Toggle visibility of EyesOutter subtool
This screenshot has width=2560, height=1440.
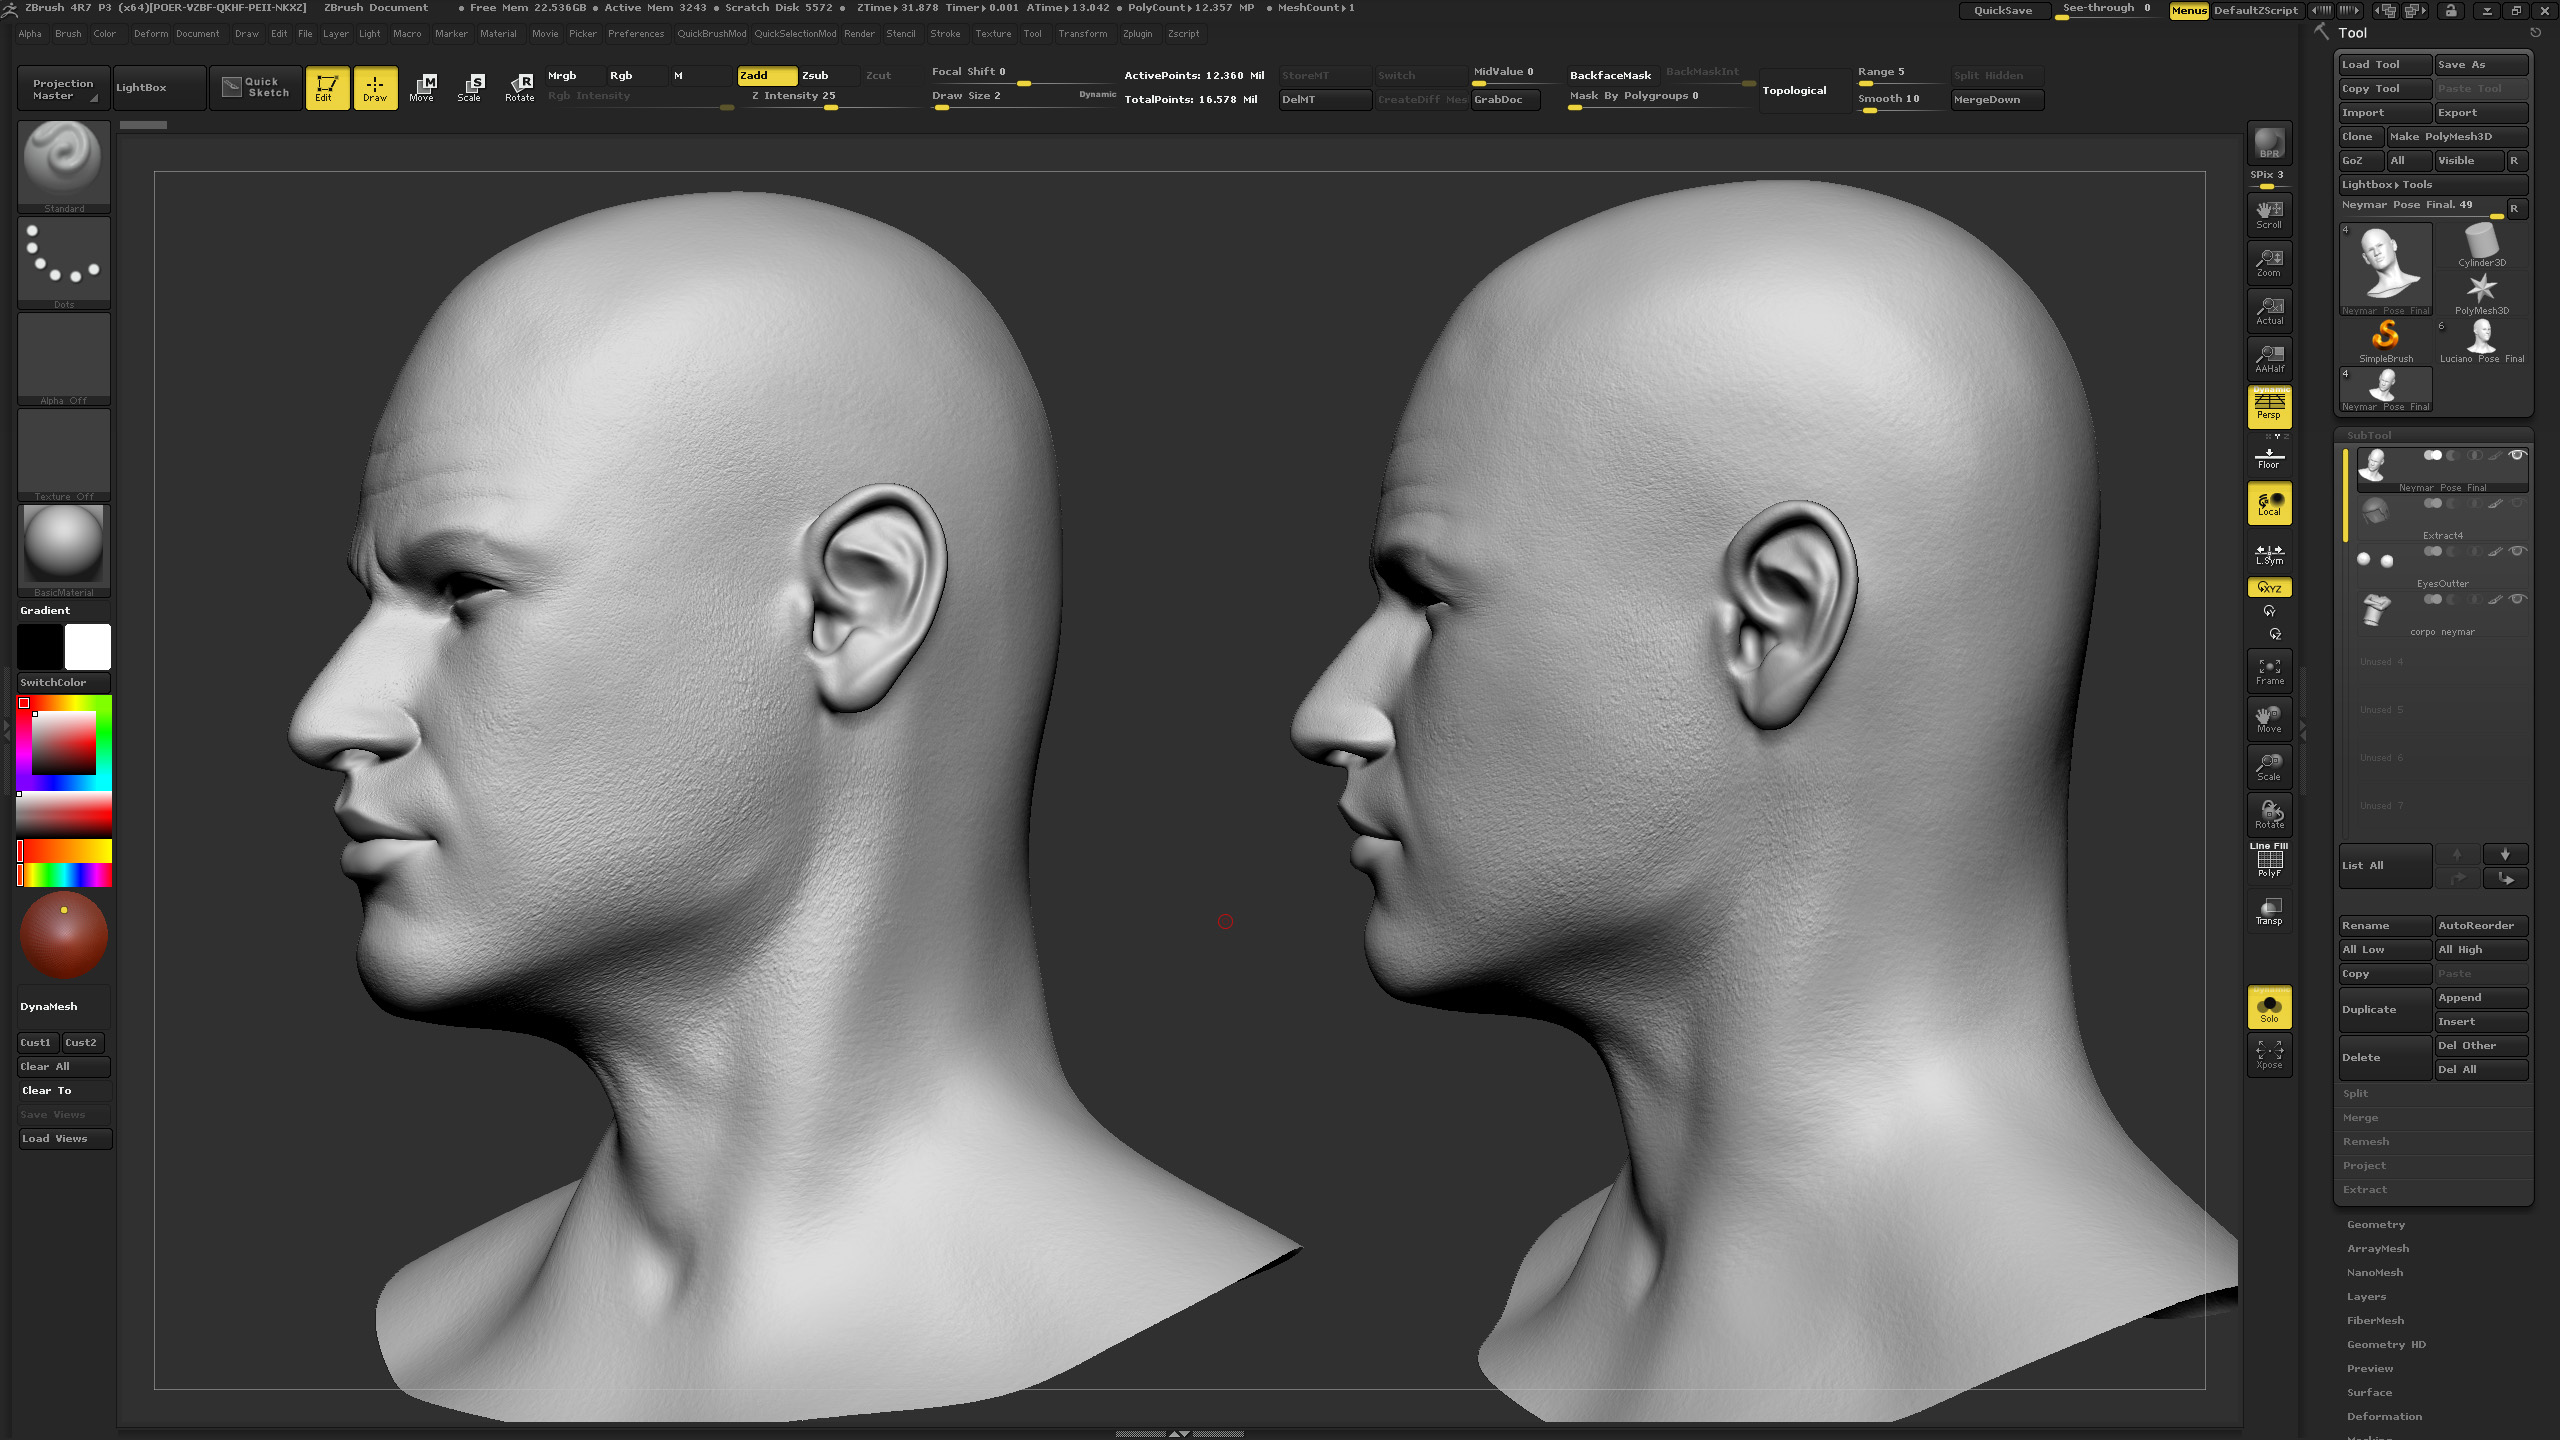click(x=2518, y=551)
